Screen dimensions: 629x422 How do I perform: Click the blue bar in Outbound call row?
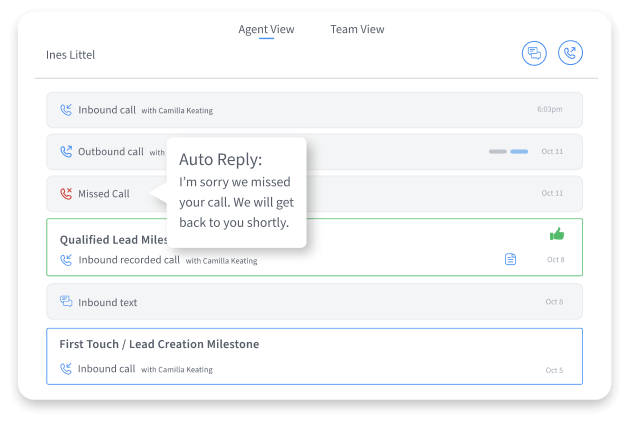click(x=519, y=152)
